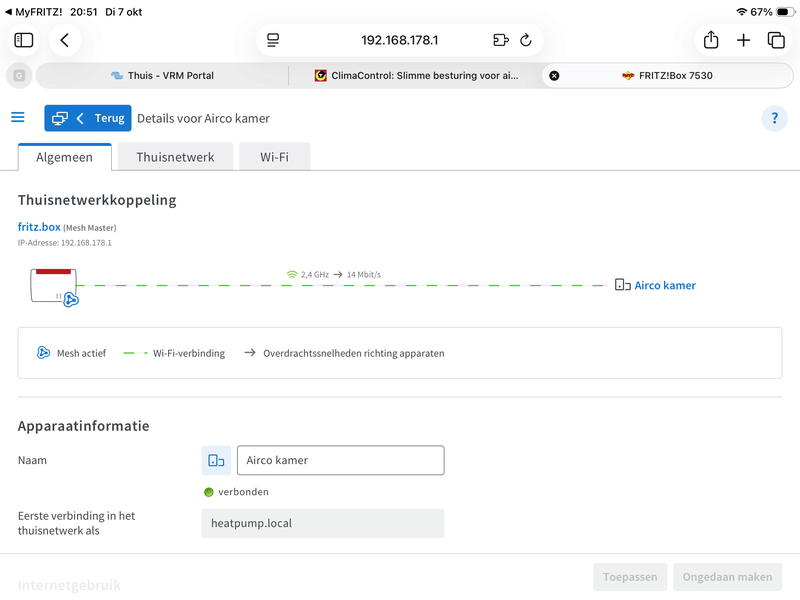Click the Terug back button
Image resolution: width=800 pixels, height=600 pixels.
coord(88,118)
